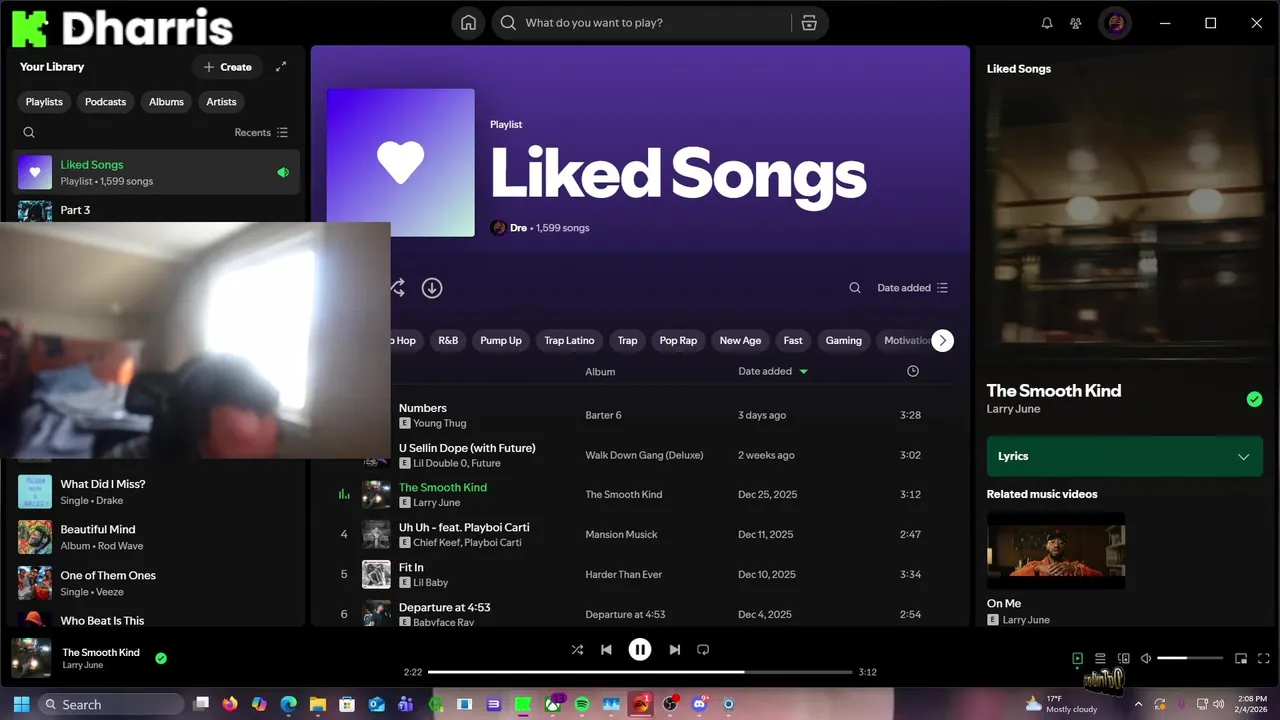The width and height of the screenshot is (1280, 720).
Task: Sort by the Date added column
Action: (773, 371)
